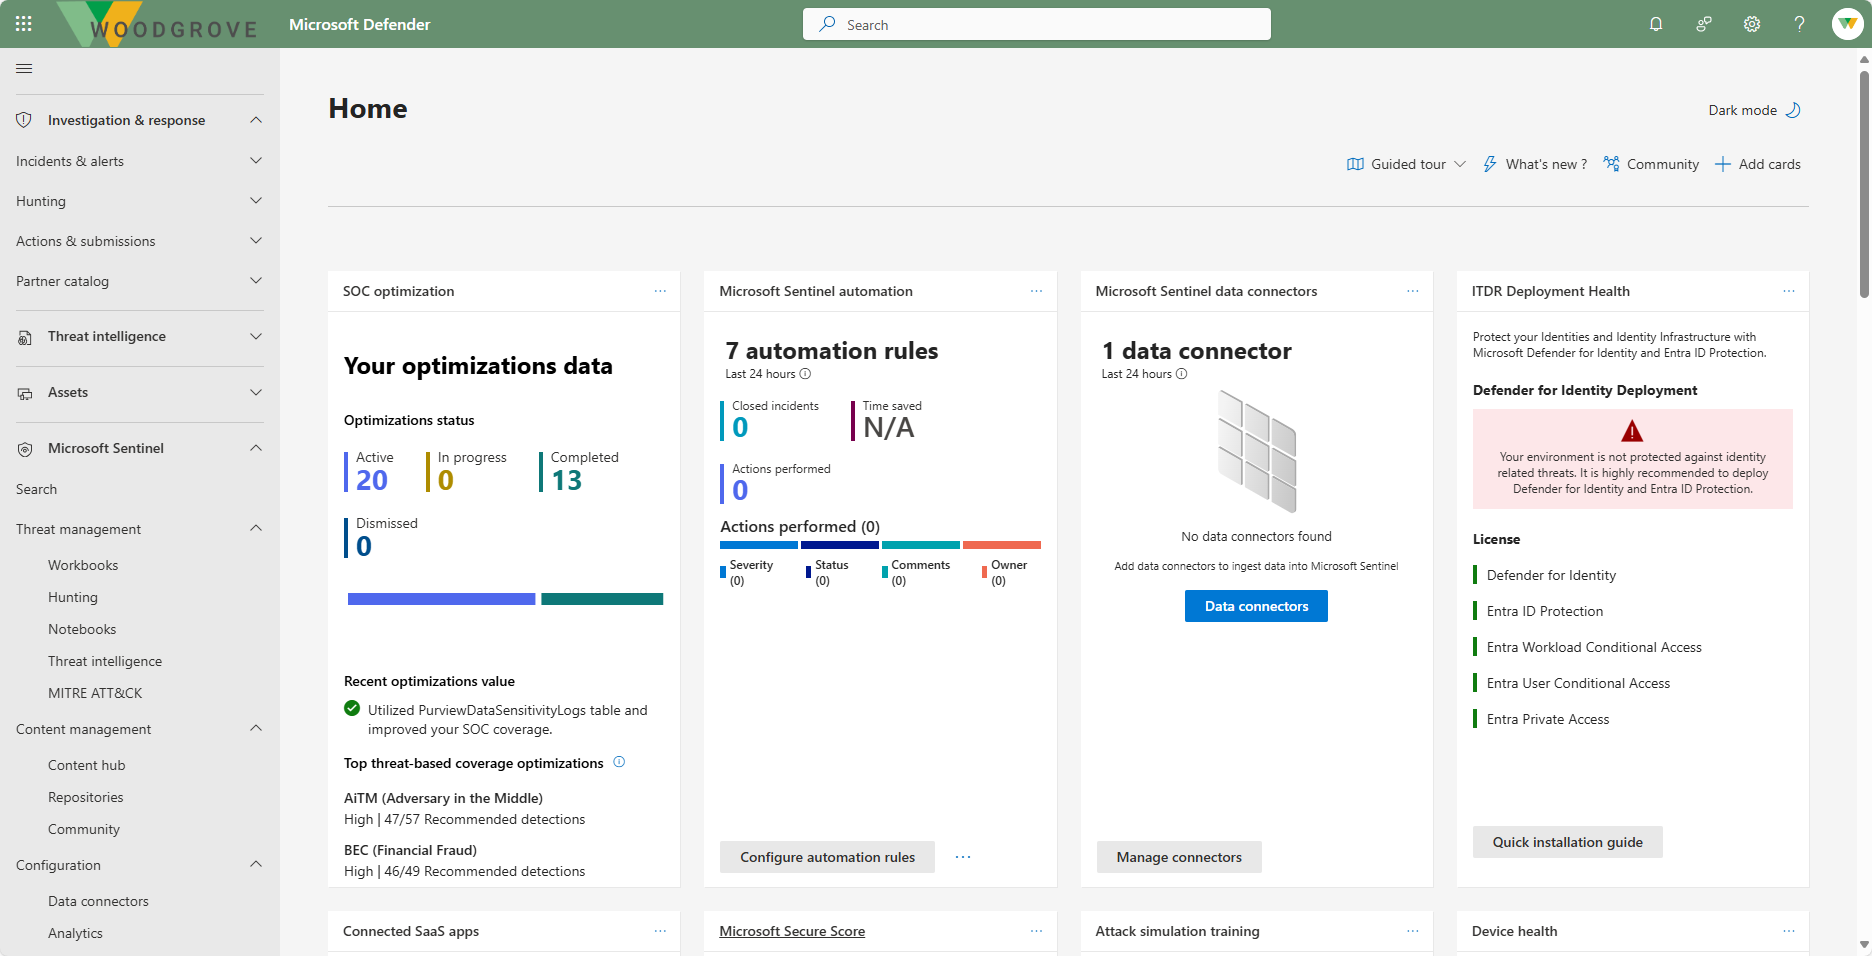Open Device health card more options
The width and height of the screenshot is (1872, 956).
1788,931
